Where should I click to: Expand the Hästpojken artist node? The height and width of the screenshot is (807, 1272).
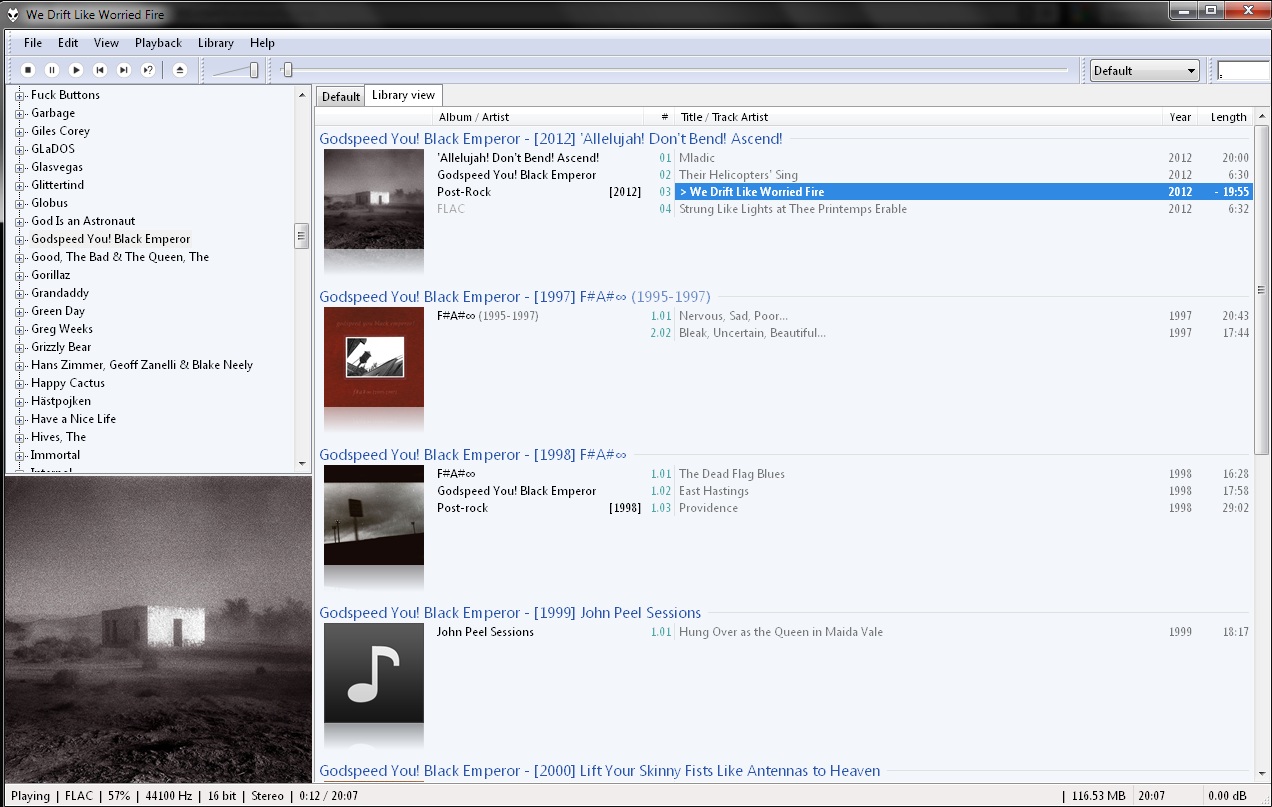coord(22,401)
